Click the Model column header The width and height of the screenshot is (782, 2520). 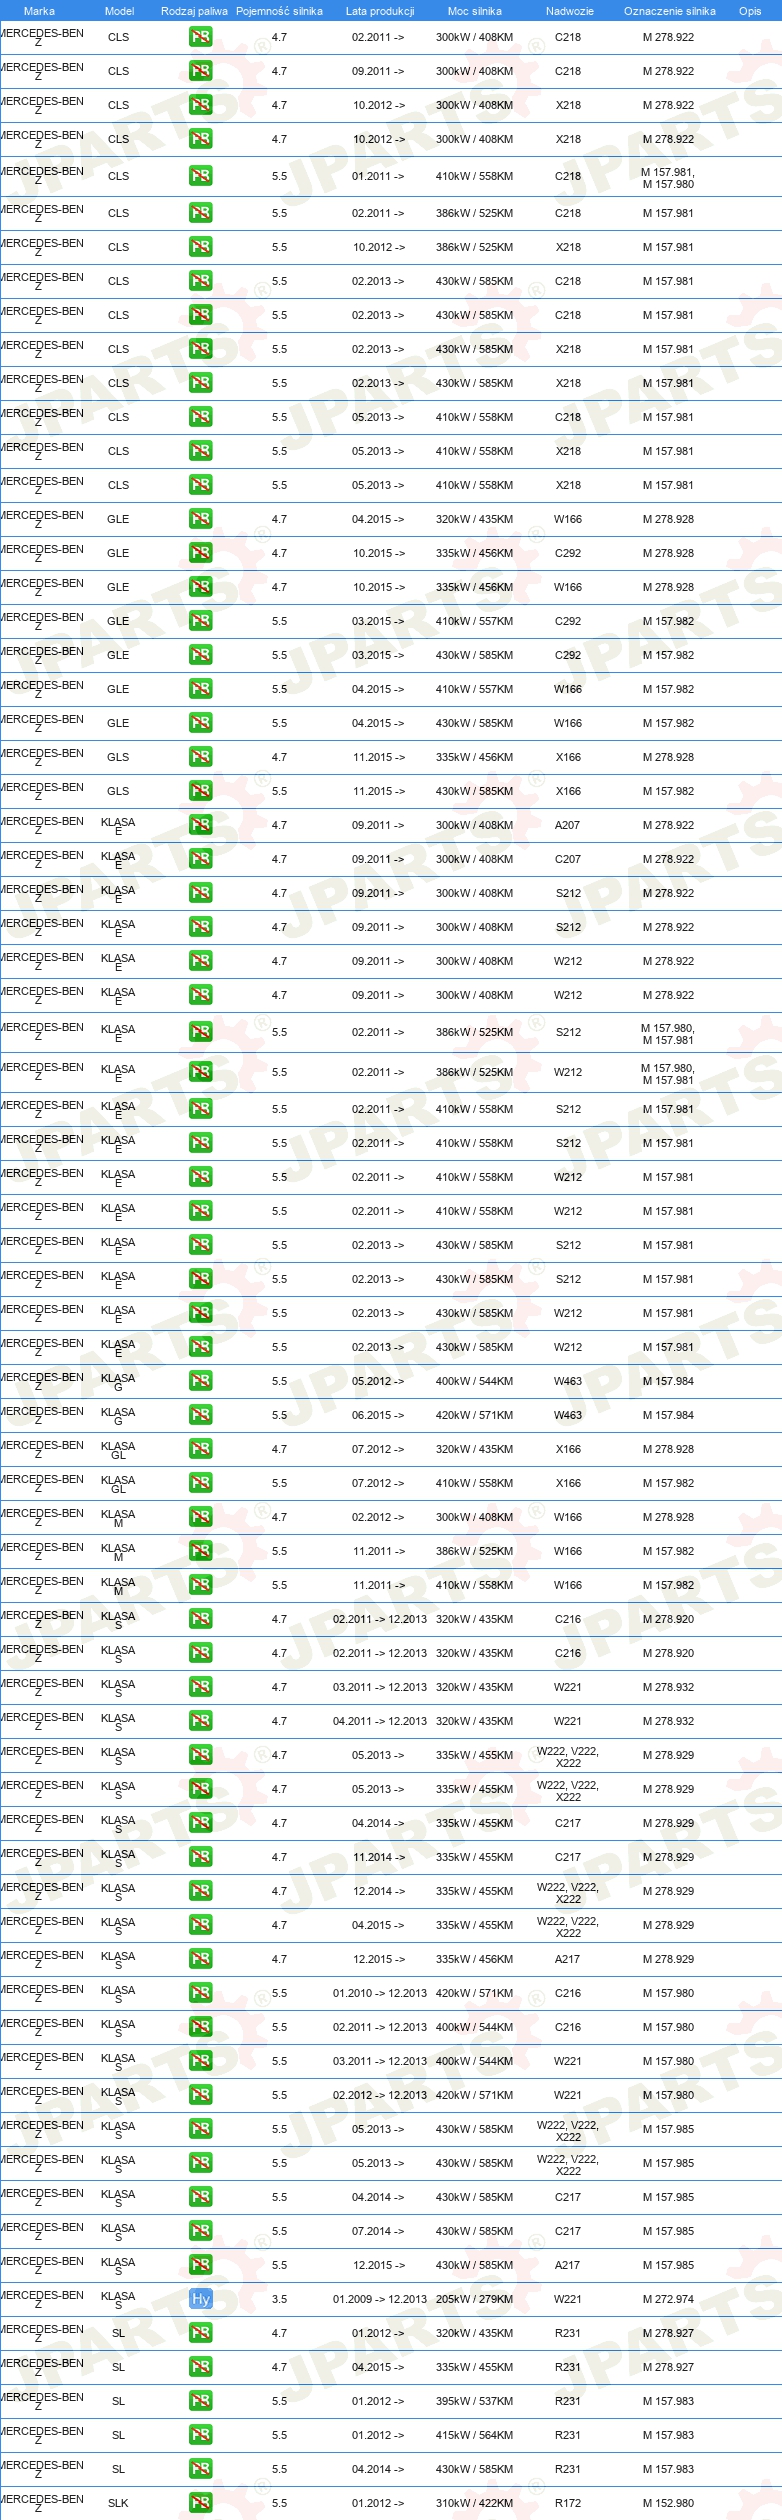pyautogui.click(x=119, y=11)
